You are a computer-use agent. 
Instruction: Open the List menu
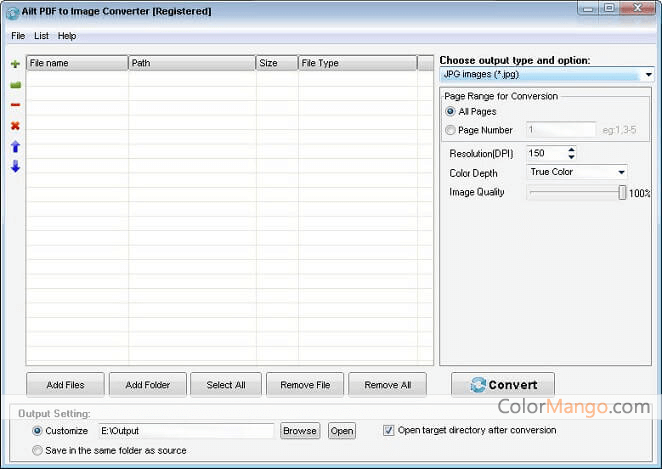point(41,36)
